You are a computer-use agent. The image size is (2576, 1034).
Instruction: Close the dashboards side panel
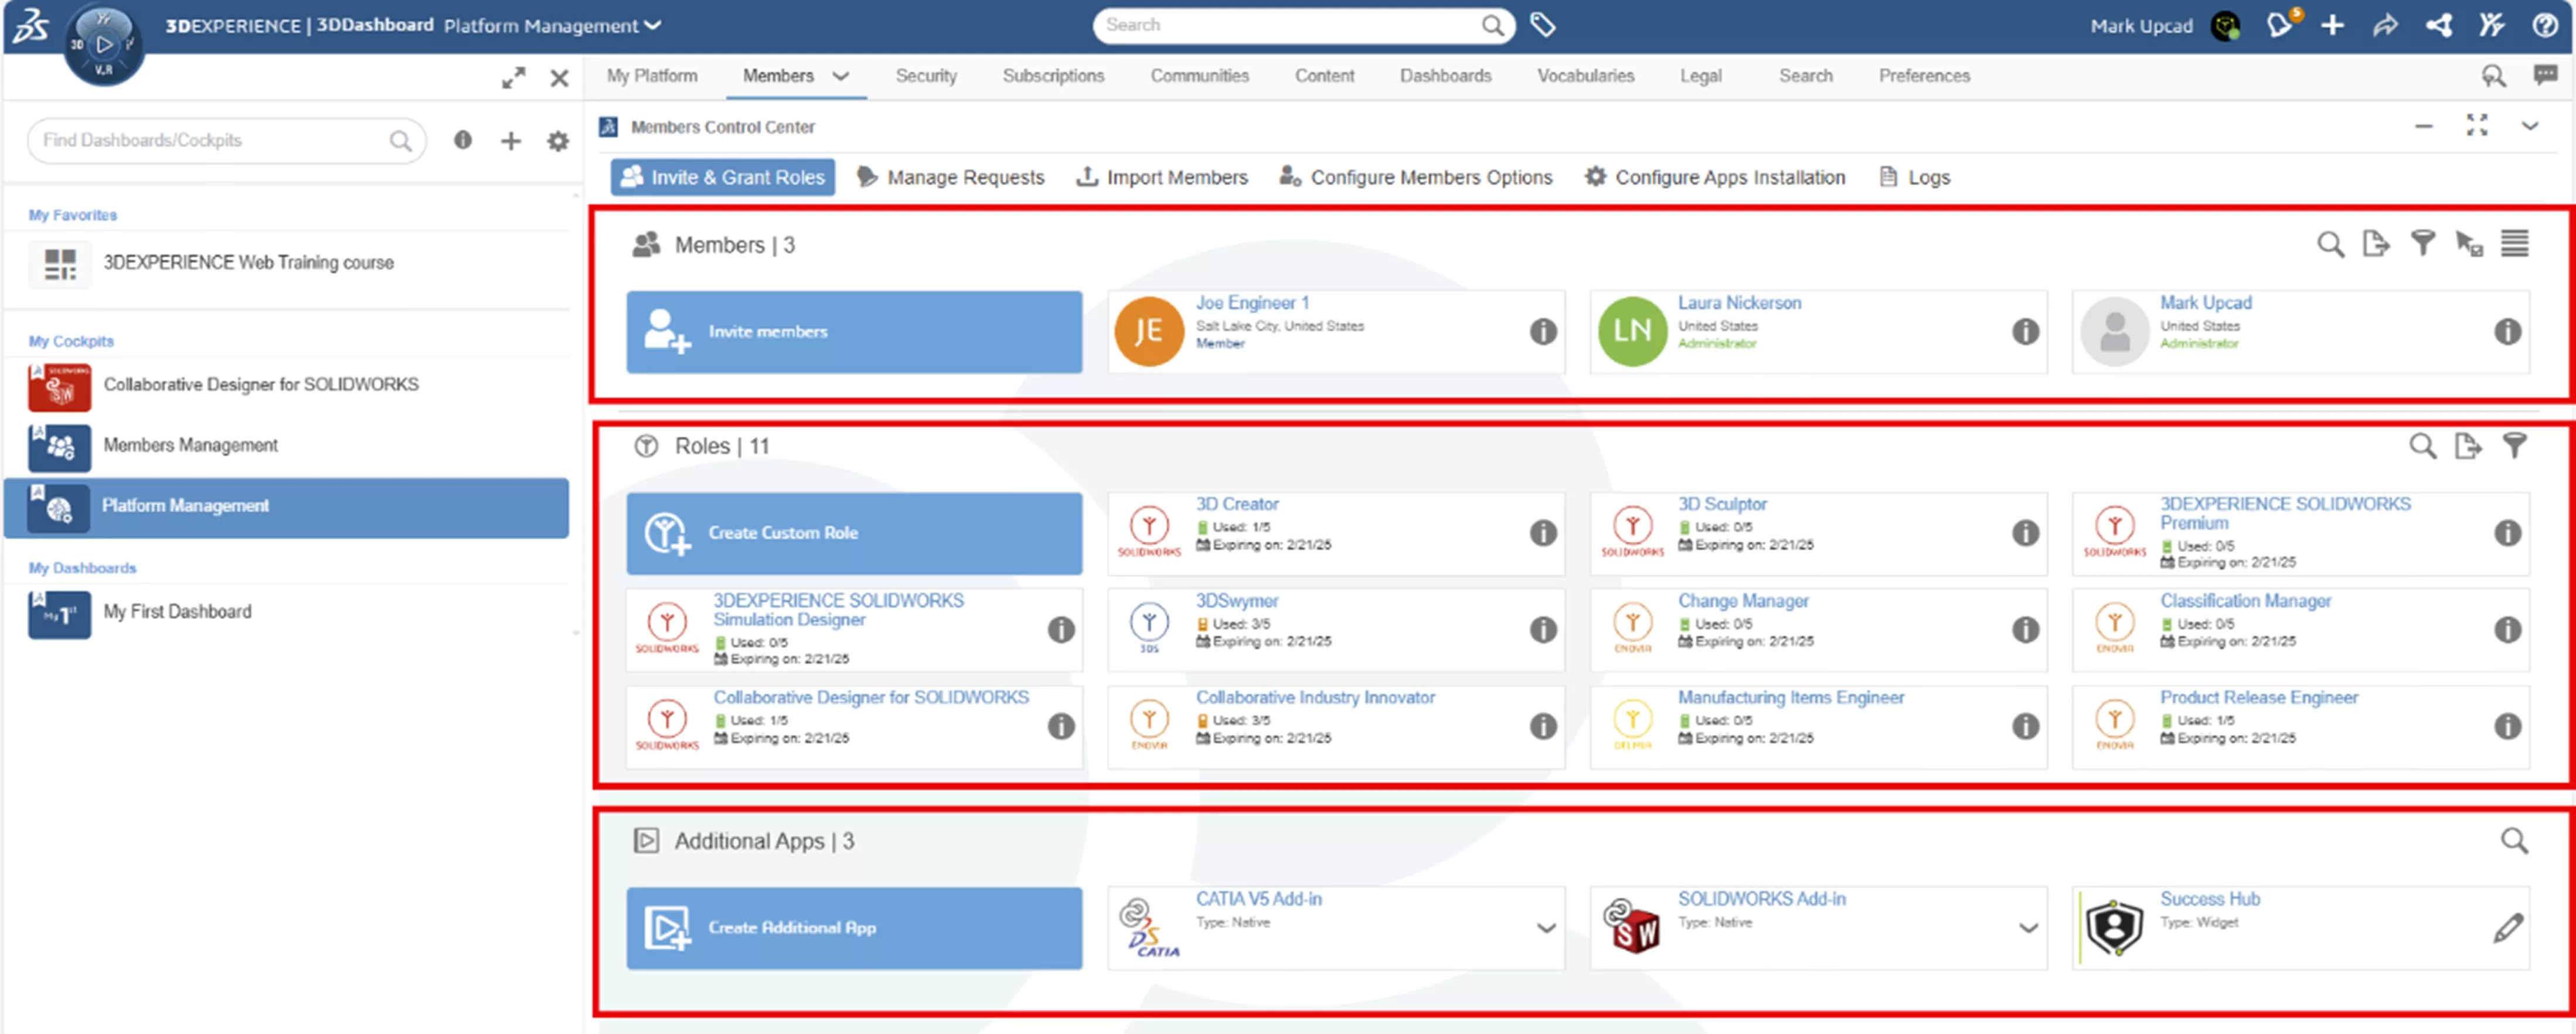(x=560, y=78)
